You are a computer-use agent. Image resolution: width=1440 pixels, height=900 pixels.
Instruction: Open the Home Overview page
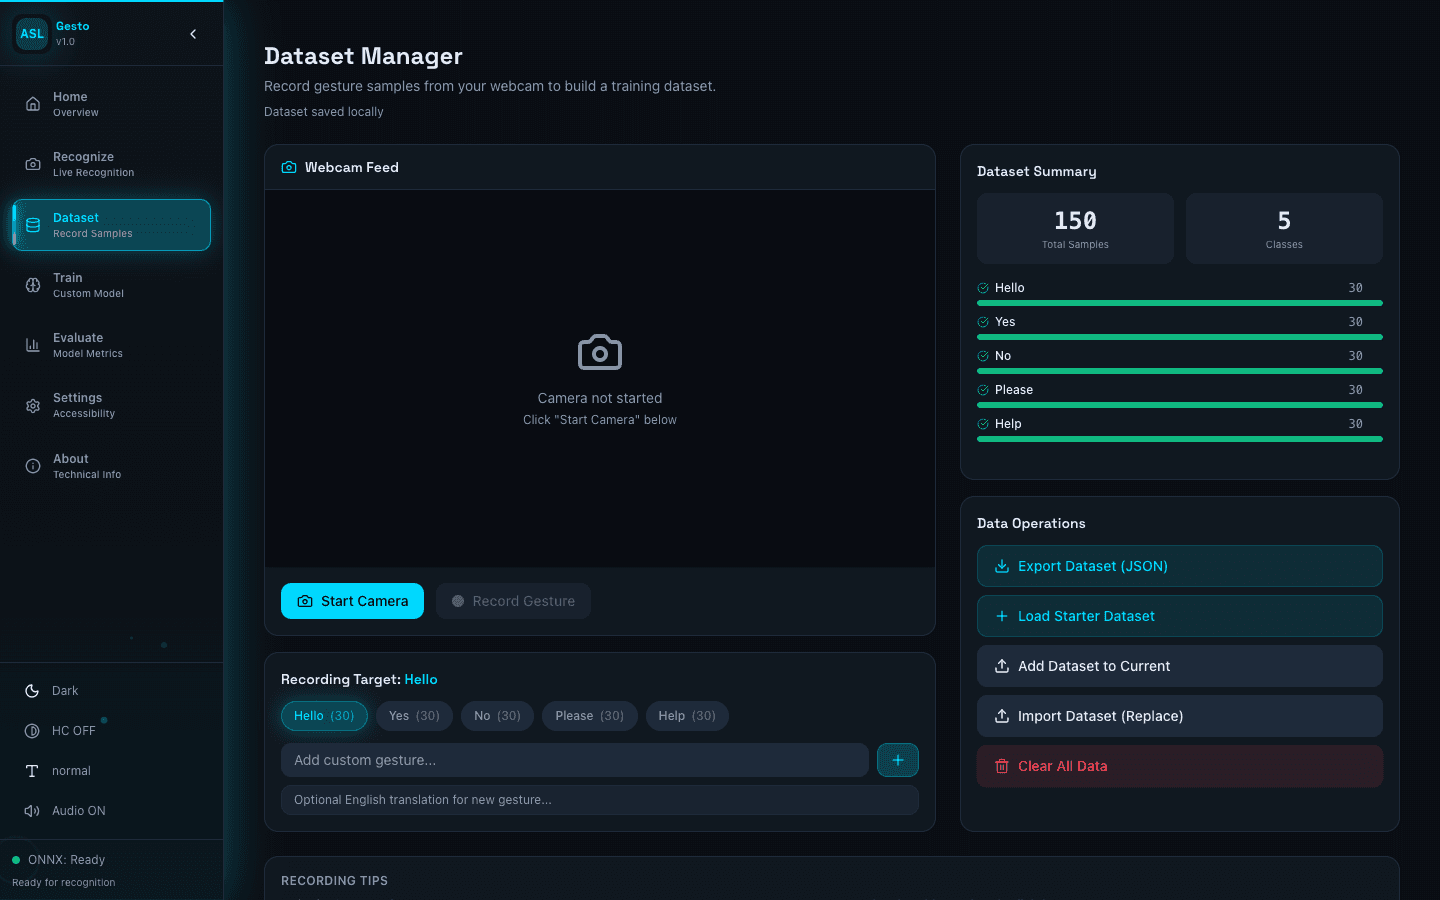(111, 104)
